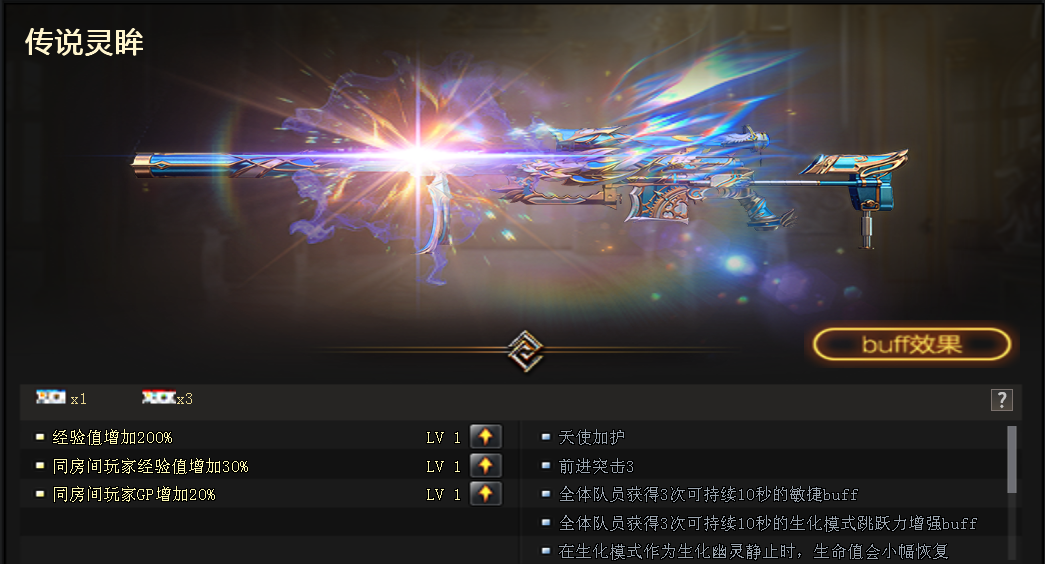Click the buff list scrollbar thumb
This screenshot has height=564, width=1045.
click(x=1012, y=459)
